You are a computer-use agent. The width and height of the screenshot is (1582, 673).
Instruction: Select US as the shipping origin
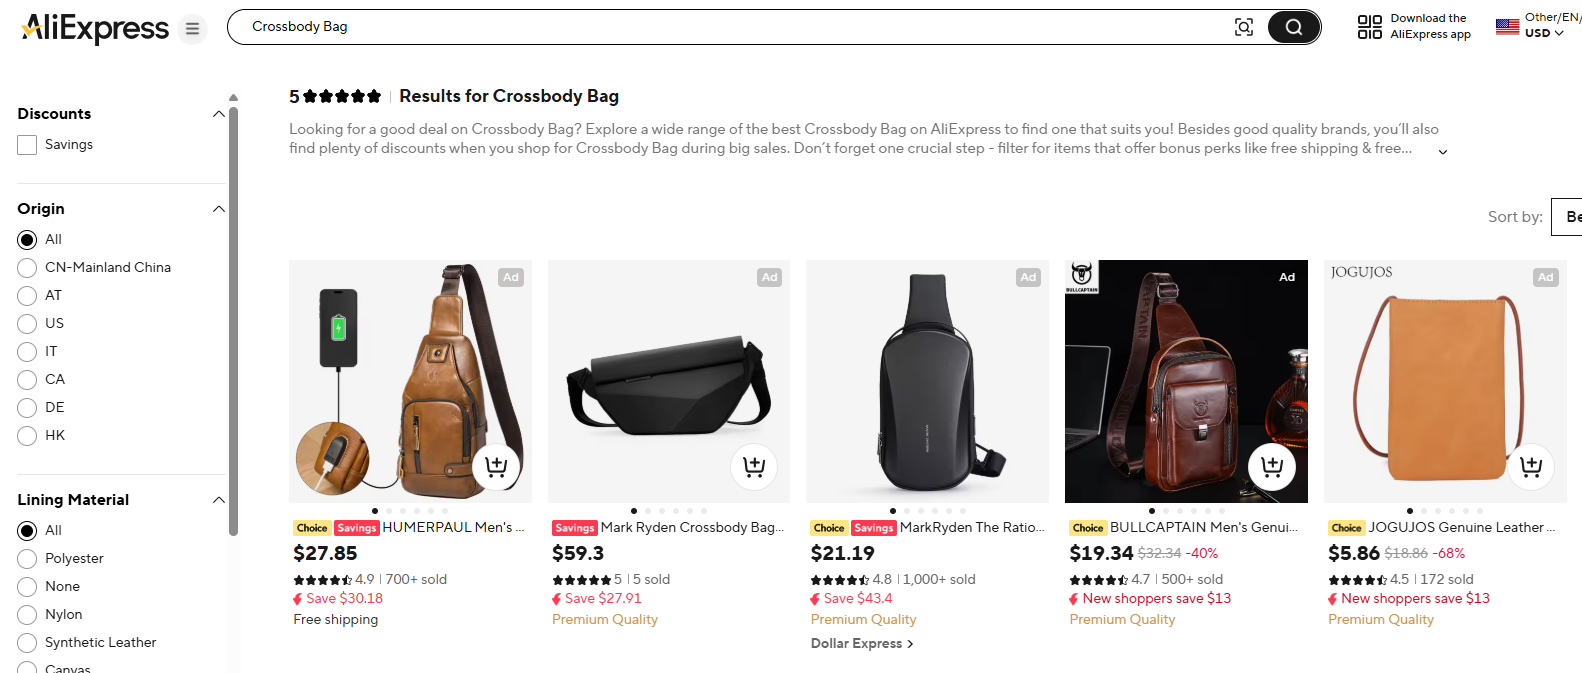27,323
